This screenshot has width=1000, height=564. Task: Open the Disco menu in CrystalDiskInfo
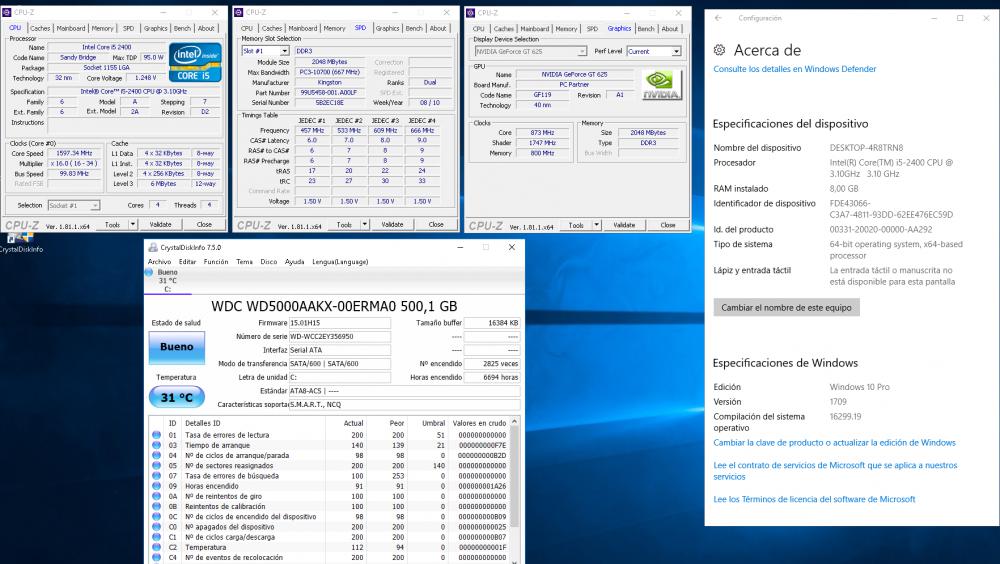(x=268, y=262)
